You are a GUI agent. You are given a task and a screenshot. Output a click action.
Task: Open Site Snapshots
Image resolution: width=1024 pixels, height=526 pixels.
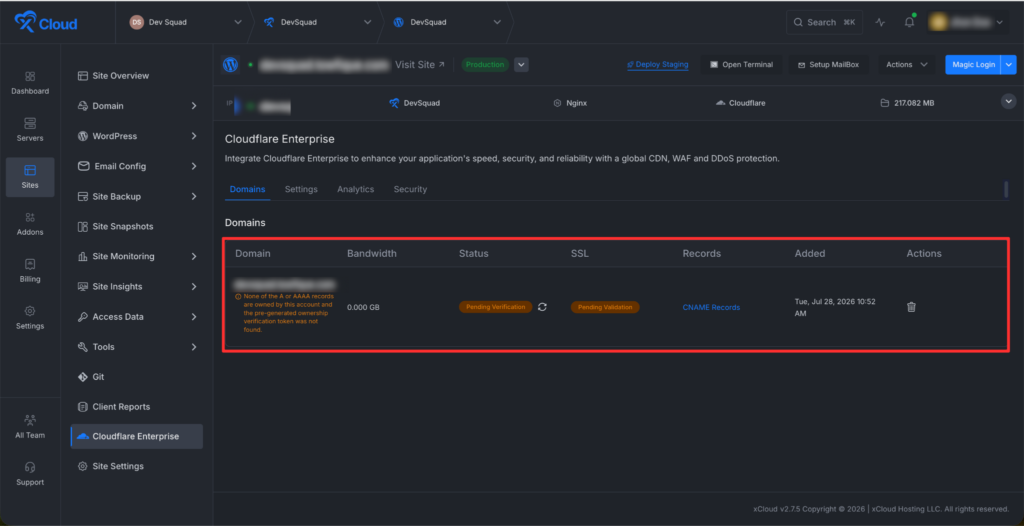pos(115,226)
